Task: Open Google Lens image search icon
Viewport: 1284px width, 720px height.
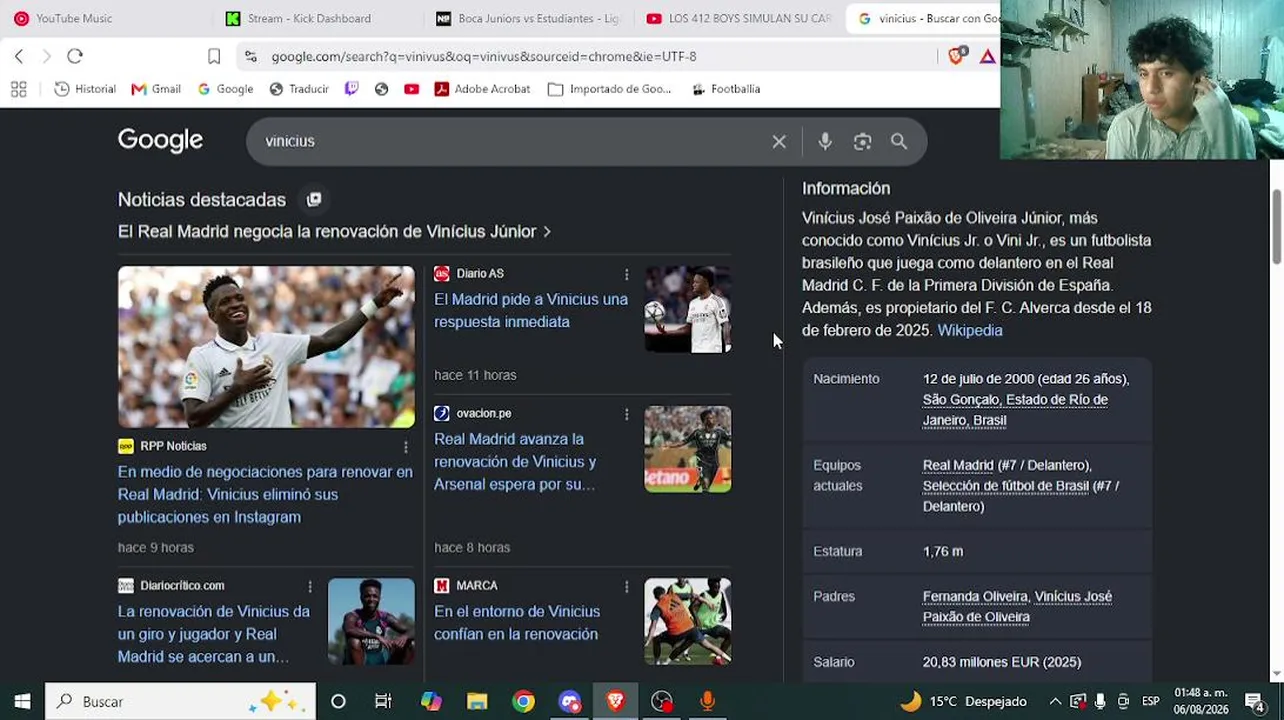Action: pos(862,142)
